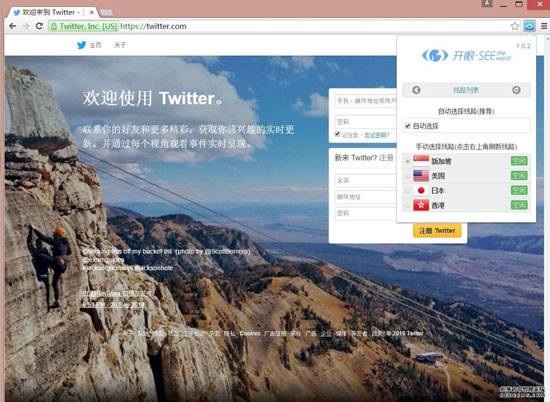Open the 关于 nav item
Screen dimensions: 550x402
point(120,45)
